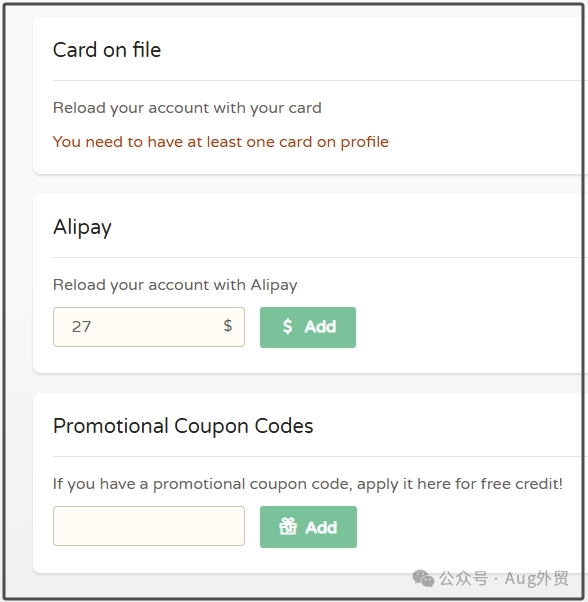Viewport: 588px width, 602px height.
Task: Click the Aug外贸 watermark text
Action: (x=537, y=578)
